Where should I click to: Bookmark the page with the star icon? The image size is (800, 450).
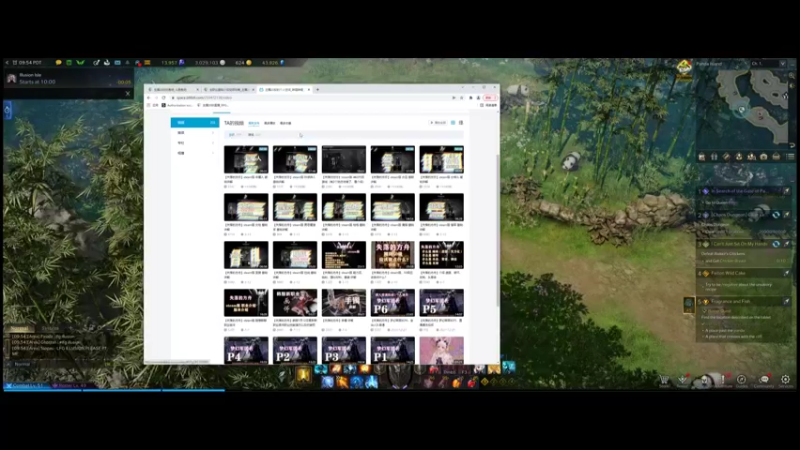click(x=462, y=97)
